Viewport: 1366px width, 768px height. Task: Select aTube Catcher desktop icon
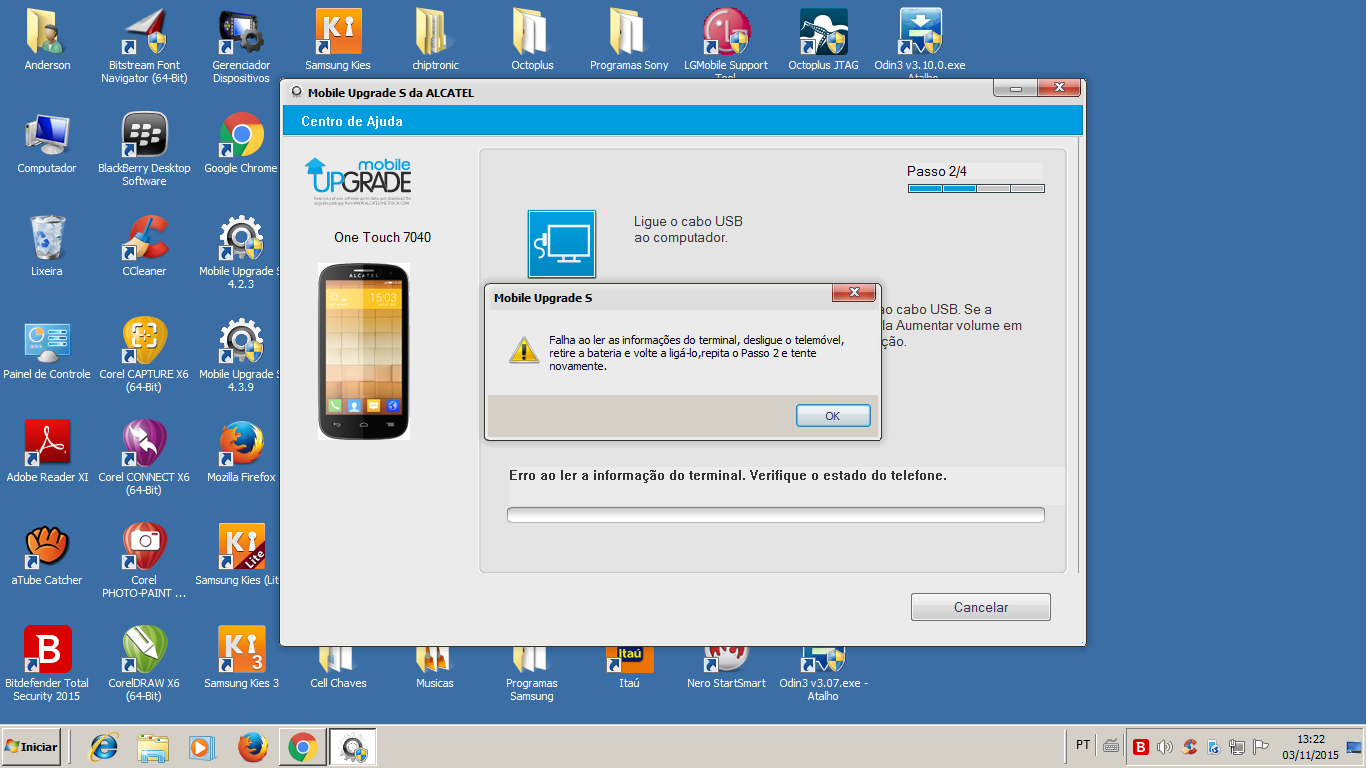[47, 556]
